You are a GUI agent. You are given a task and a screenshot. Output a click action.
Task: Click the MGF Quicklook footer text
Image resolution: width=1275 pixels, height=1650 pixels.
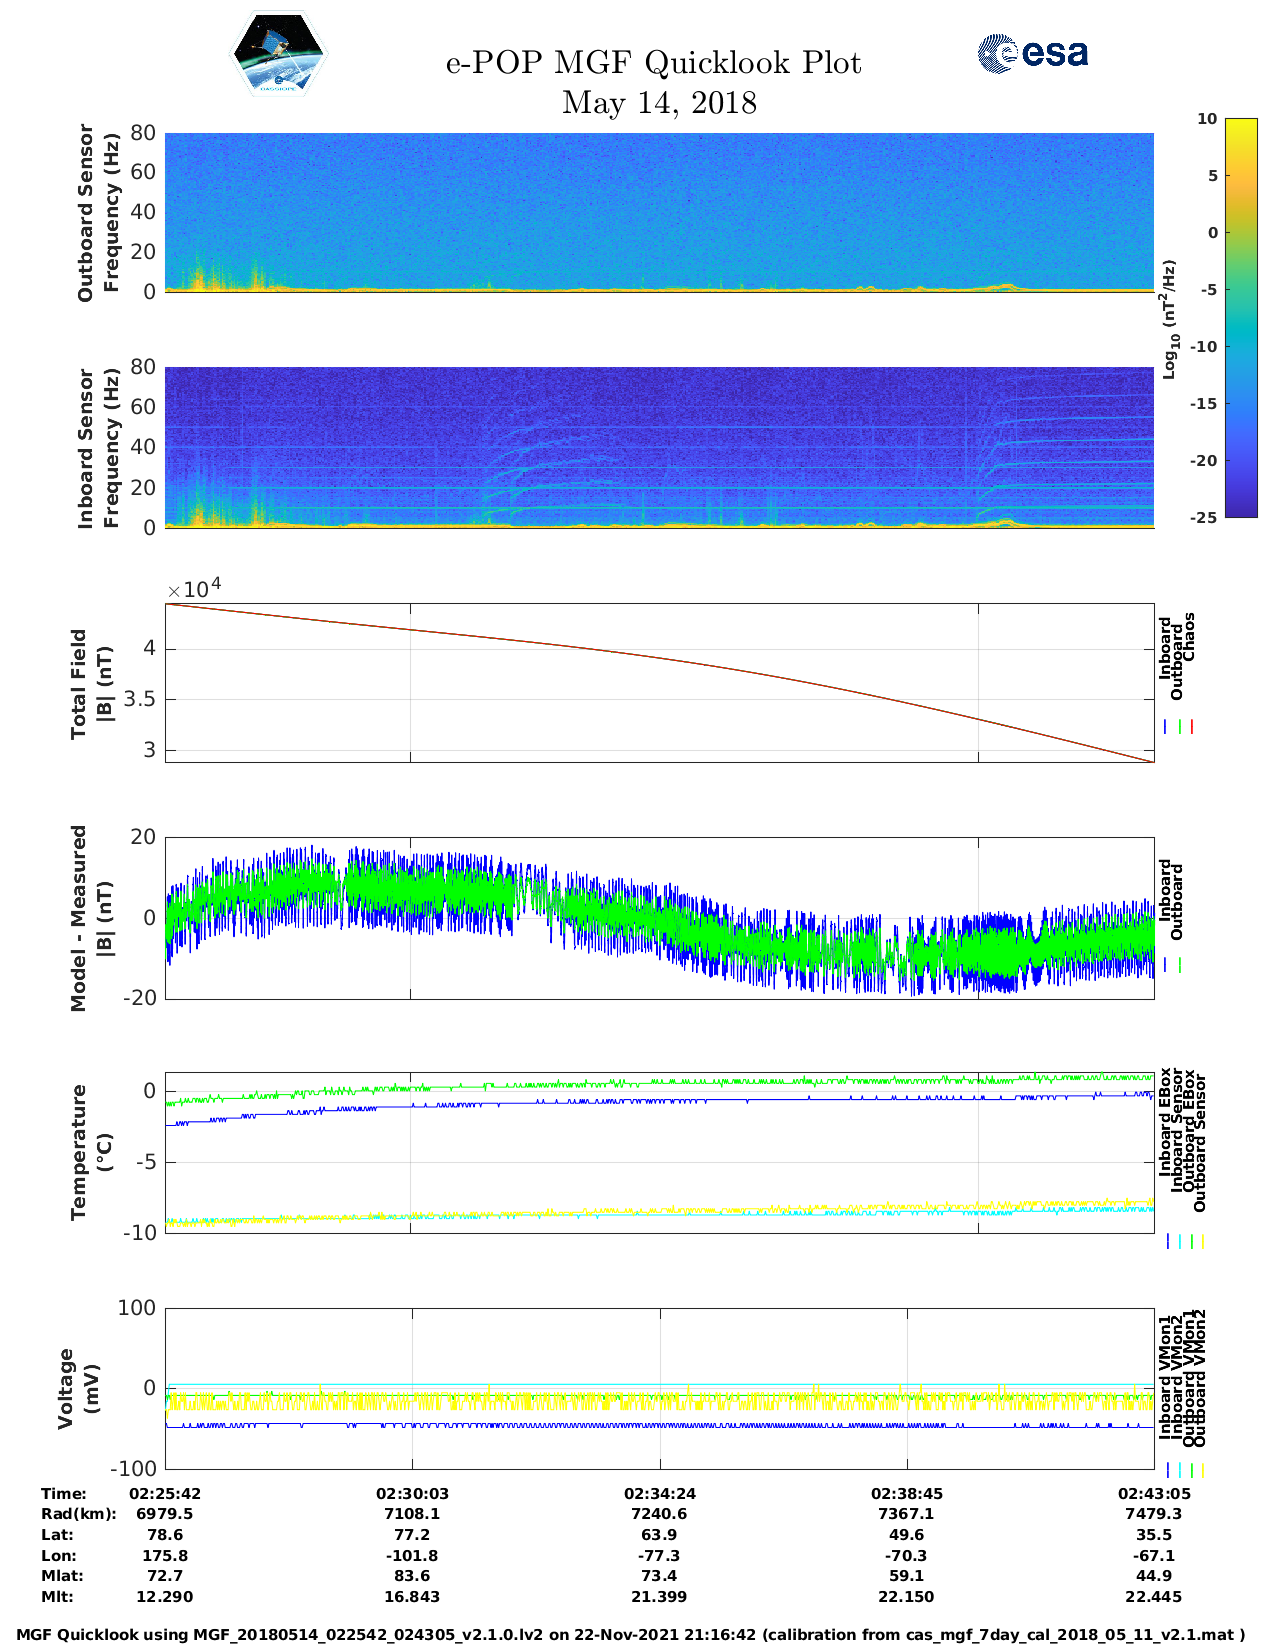(x=630, y=1635)
